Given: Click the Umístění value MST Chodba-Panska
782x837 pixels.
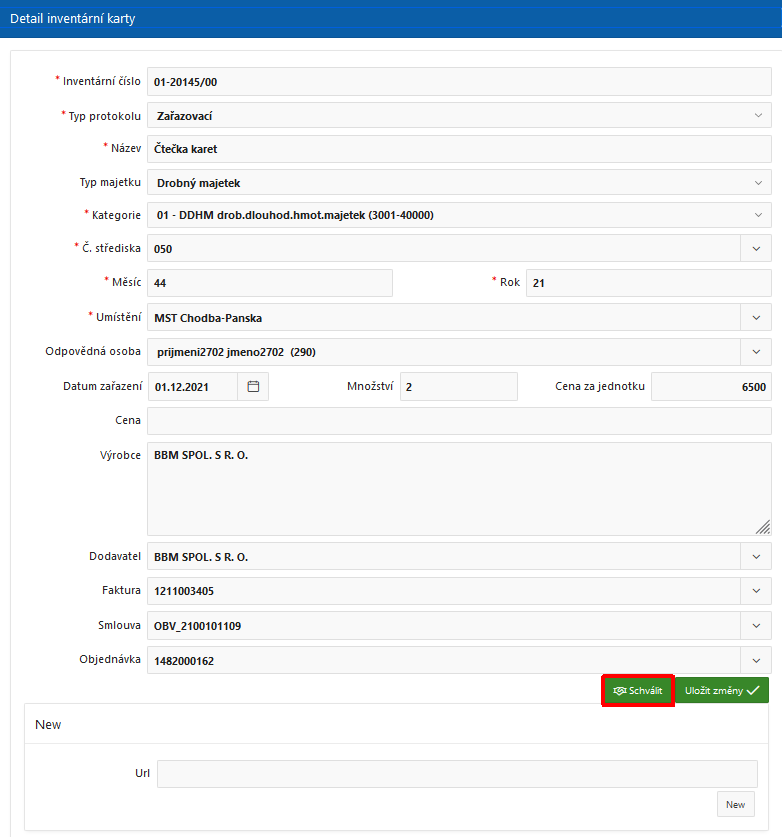Looking at the screenshot, I should tap(208, 318).
